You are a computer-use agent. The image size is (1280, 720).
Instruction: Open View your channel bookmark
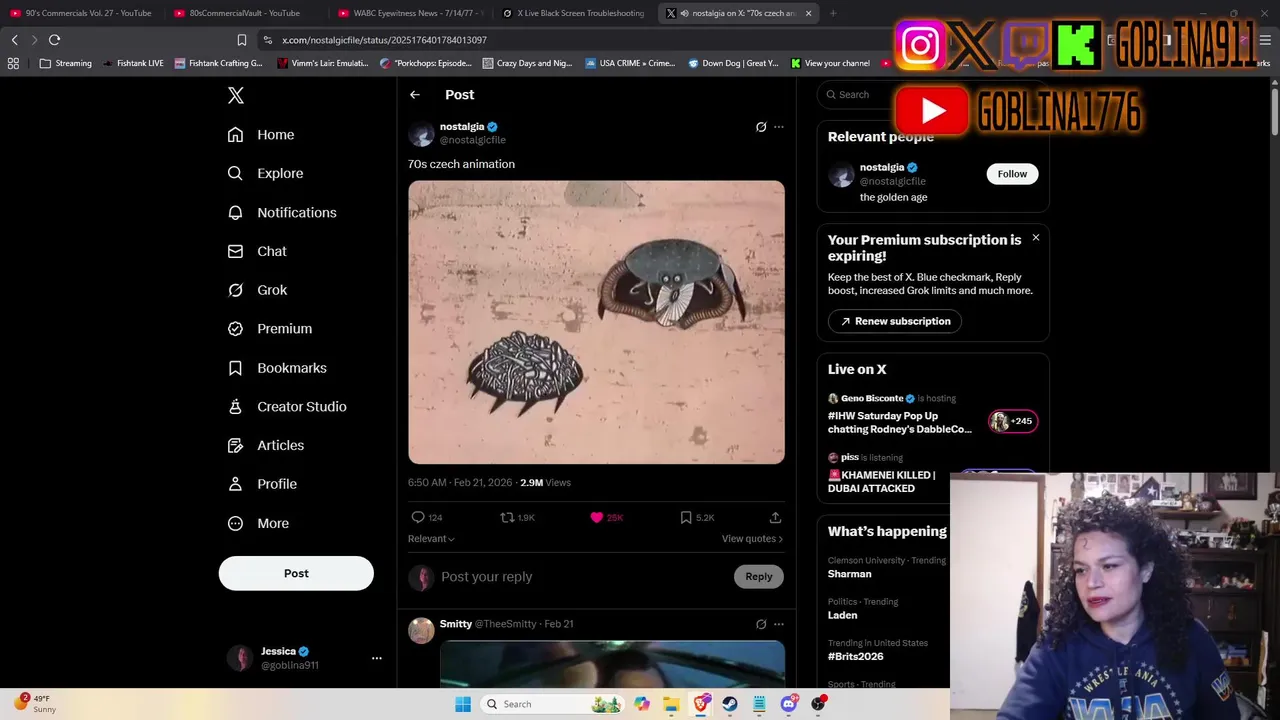tap(830, 63)
